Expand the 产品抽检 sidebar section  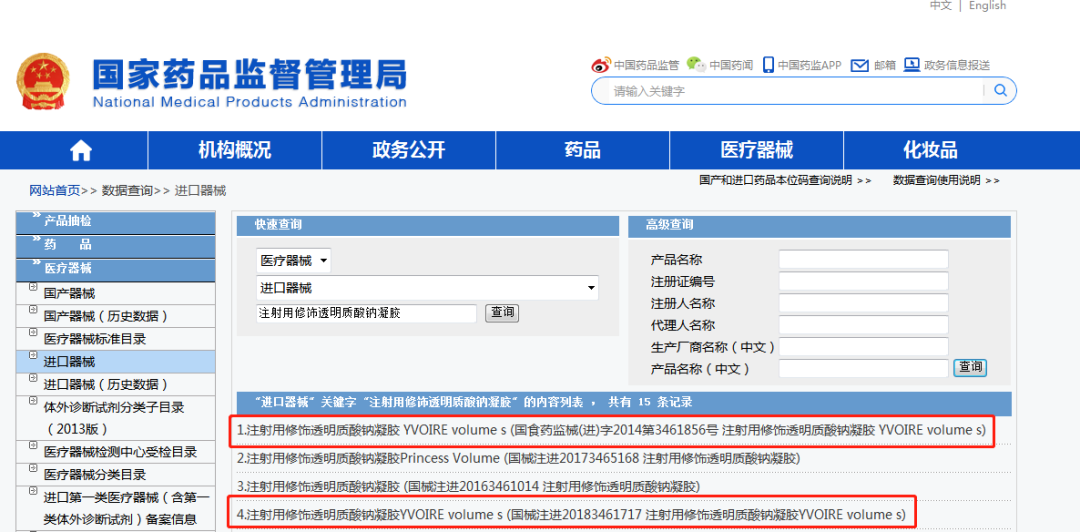coord(115,222)
